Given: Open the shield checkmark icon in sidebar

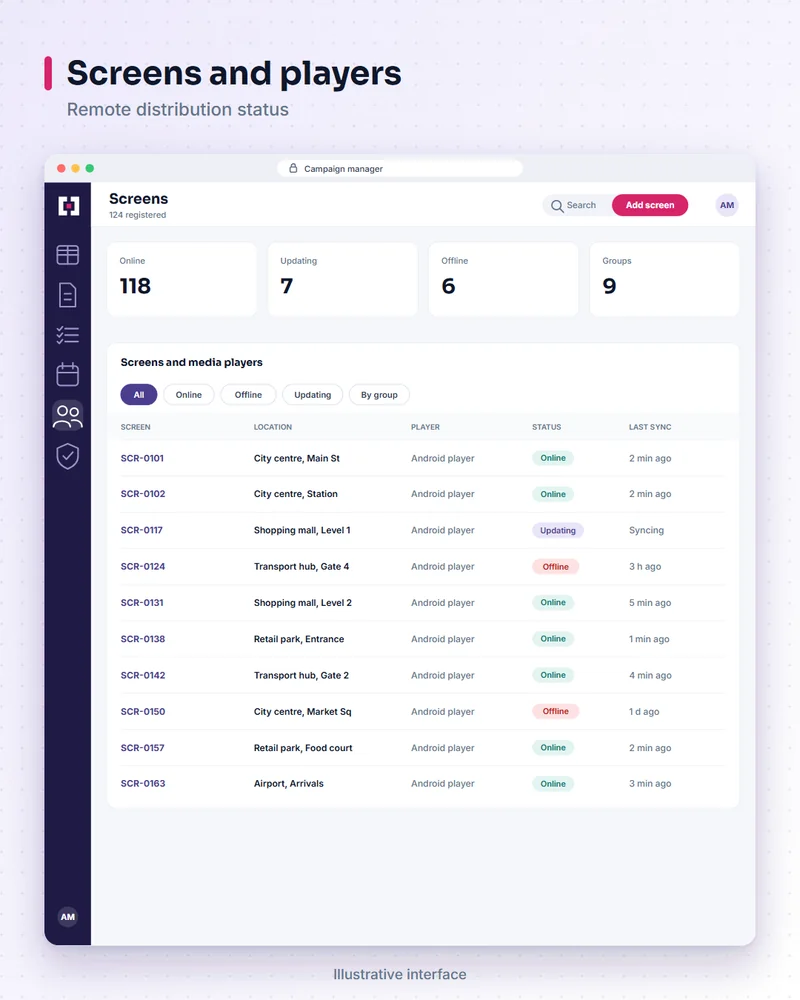Looking at the screenshot, I should click(68, 456).
